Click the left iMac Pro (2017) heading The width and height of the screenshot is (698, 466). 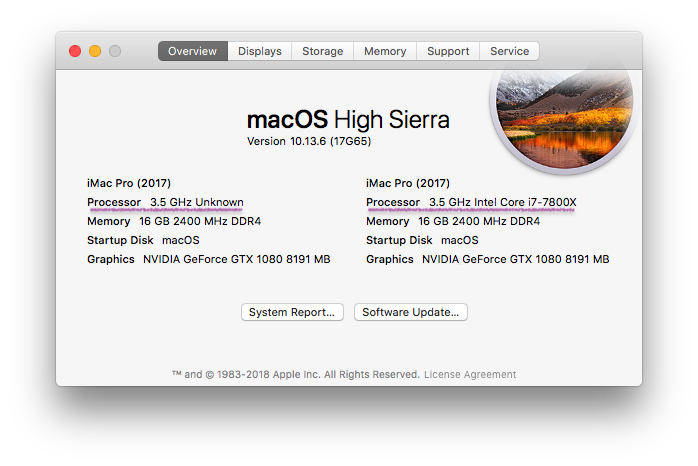129,183
